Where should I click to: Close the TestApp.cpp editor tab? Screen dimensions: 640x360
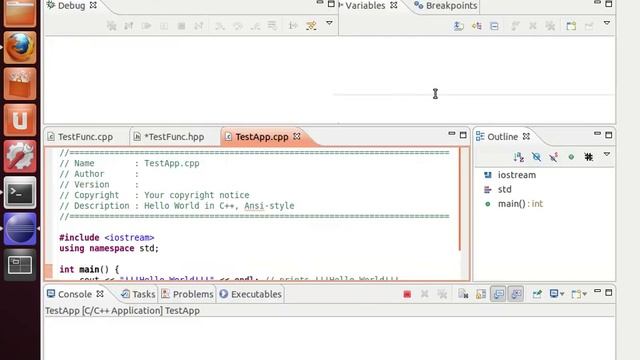tap(297, 136)
